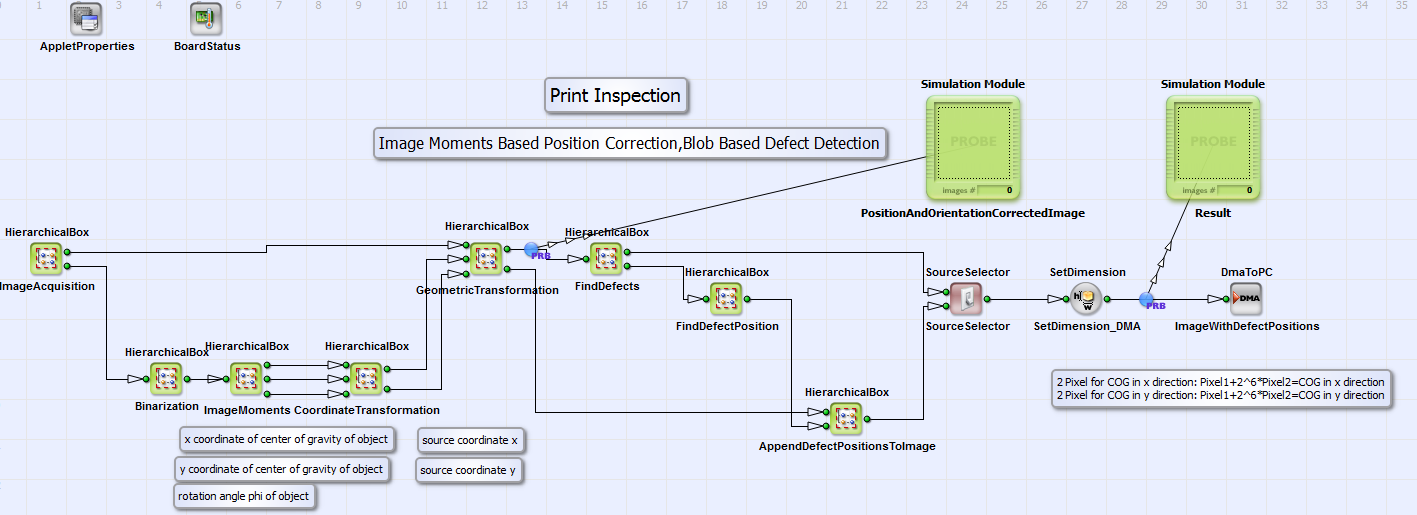The image size is (1417, 515).
Task: Open the BoardStatus module icon
Action: pyautogui.click(x=206, y=18)
